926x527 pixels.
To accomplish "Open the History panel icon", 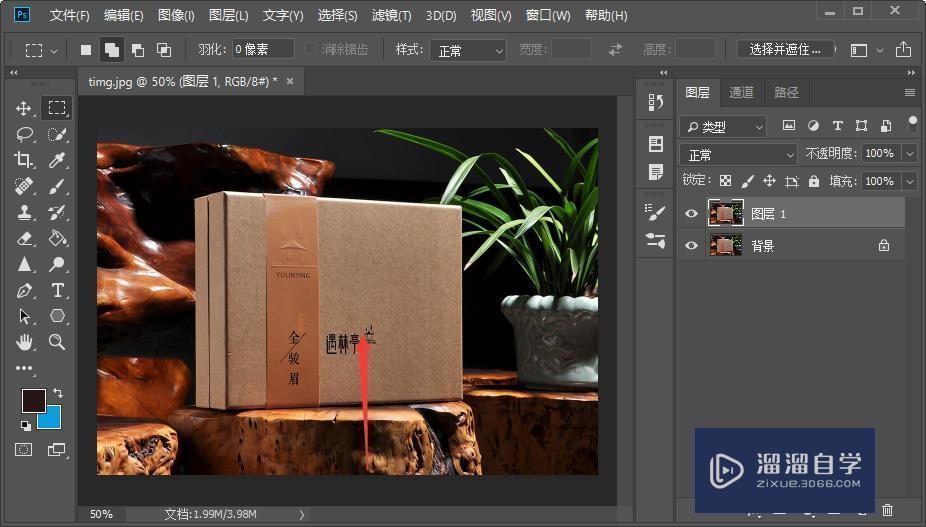I will (x=656, y=102).
